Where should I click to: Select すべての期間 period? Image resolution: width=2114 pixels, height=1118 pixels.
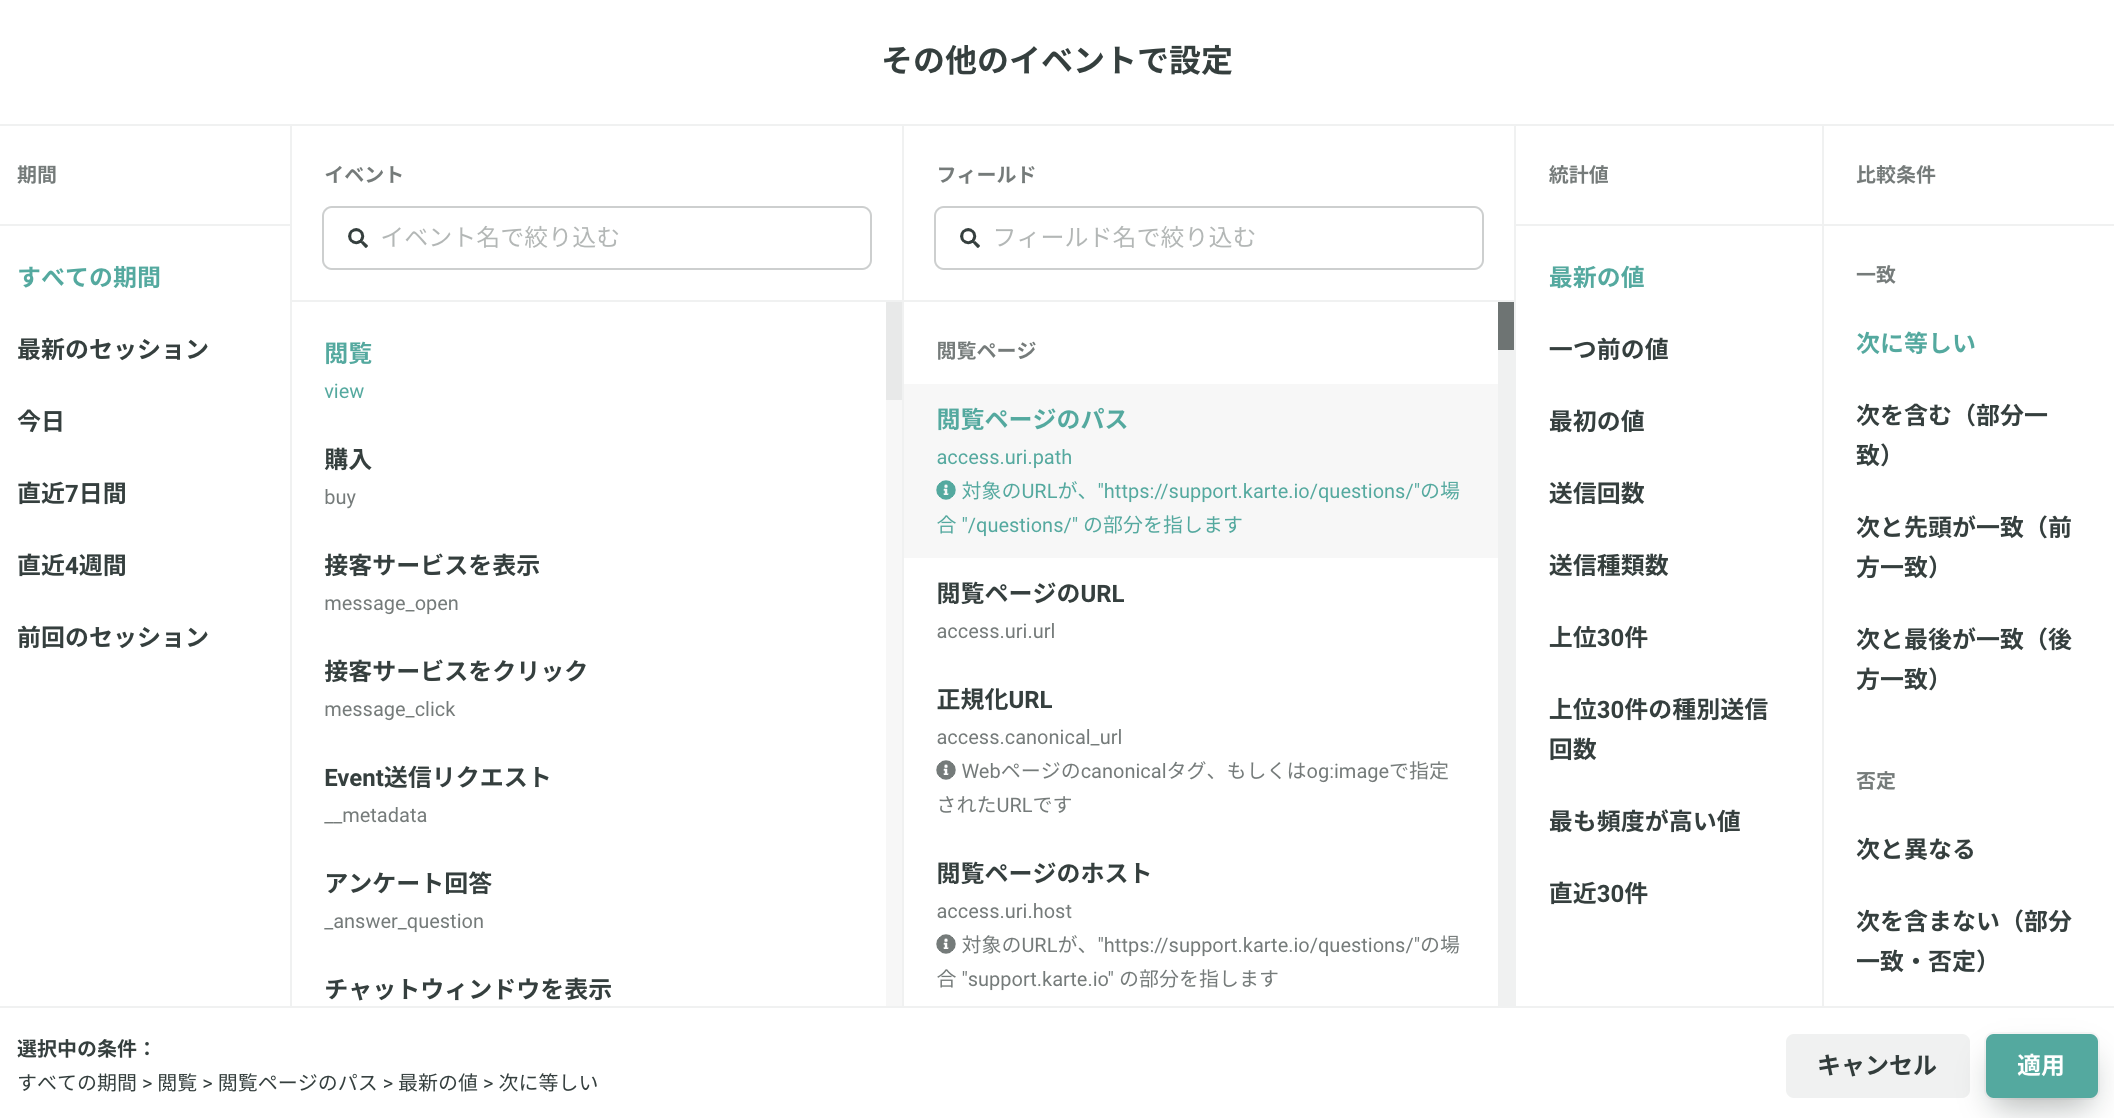(x=89, y=277)
